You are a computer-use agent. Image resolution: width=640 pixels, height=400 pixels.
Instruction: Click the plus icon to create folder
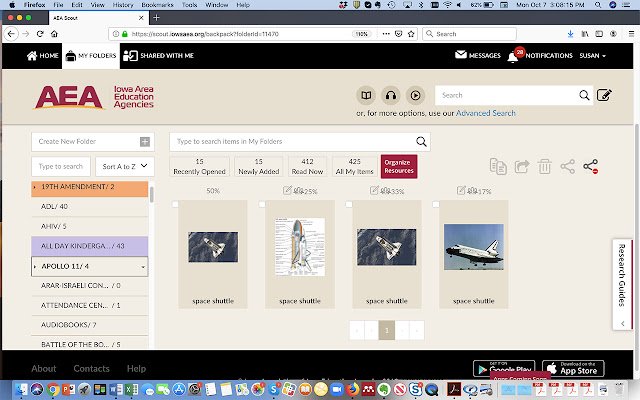[x=145, y=142]
